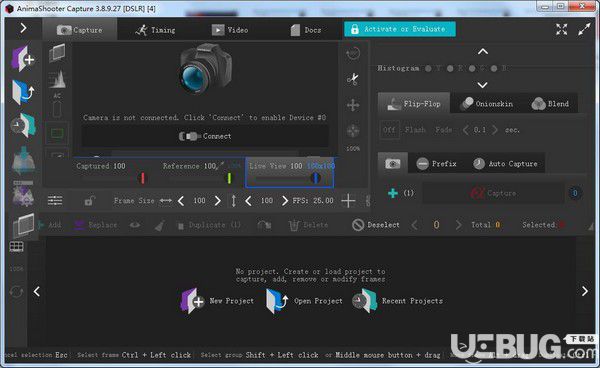This screenshot has height=368, width=600.
Task: Switch to the Flip-Flop mode tab
Action: pyautogui.click(x=414, y=103)
